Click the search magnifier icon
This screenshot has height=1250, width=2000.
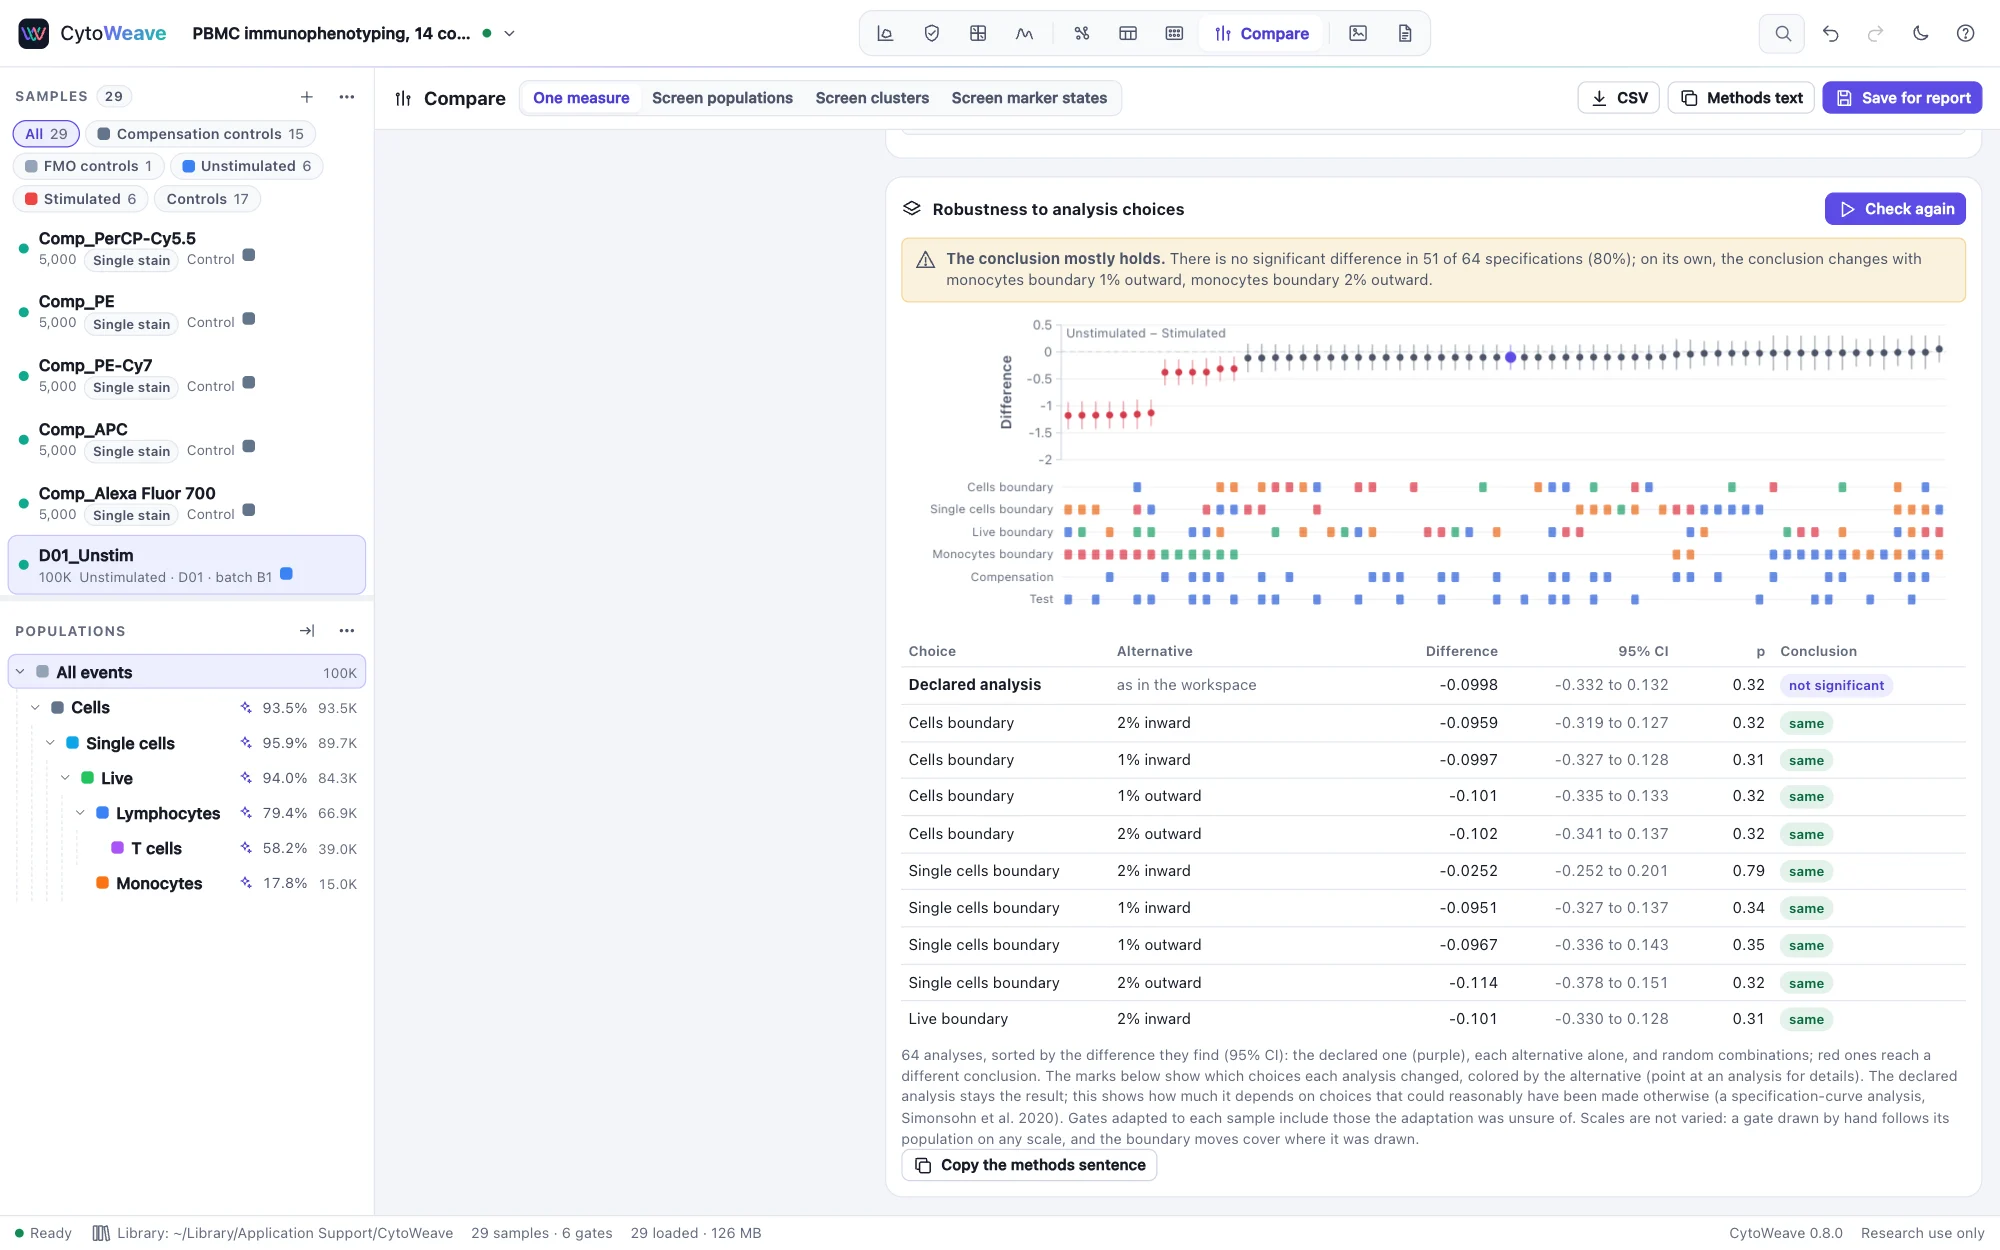tap(1782, 33)
